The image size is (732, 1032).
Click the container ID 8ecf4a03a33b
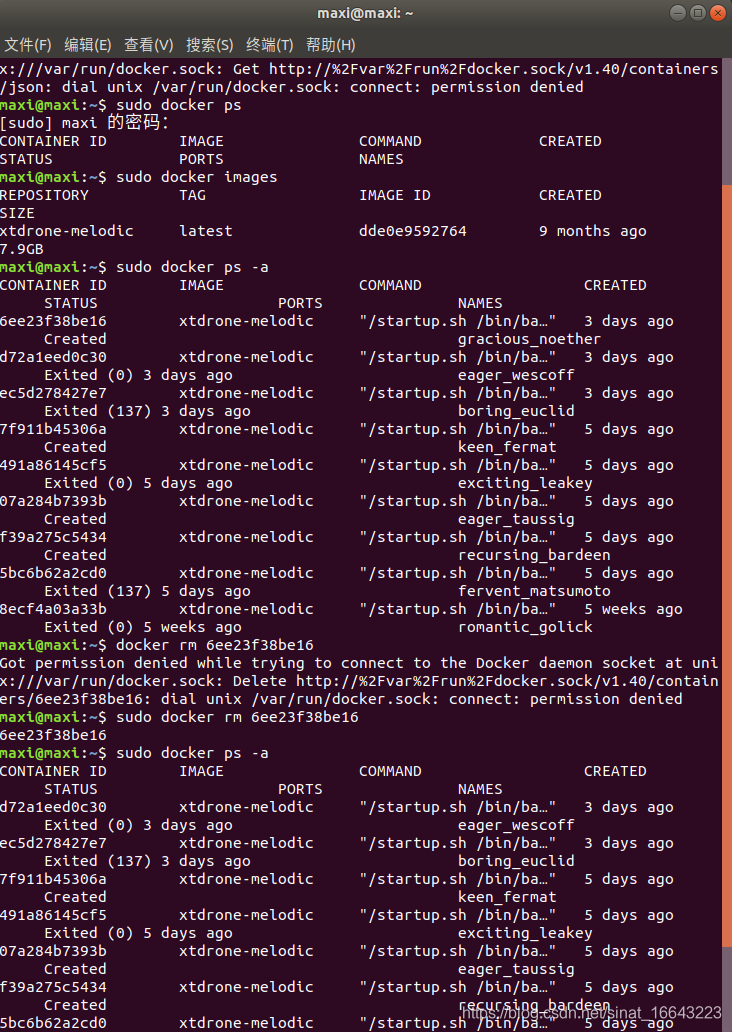click(x=53, y=609)
